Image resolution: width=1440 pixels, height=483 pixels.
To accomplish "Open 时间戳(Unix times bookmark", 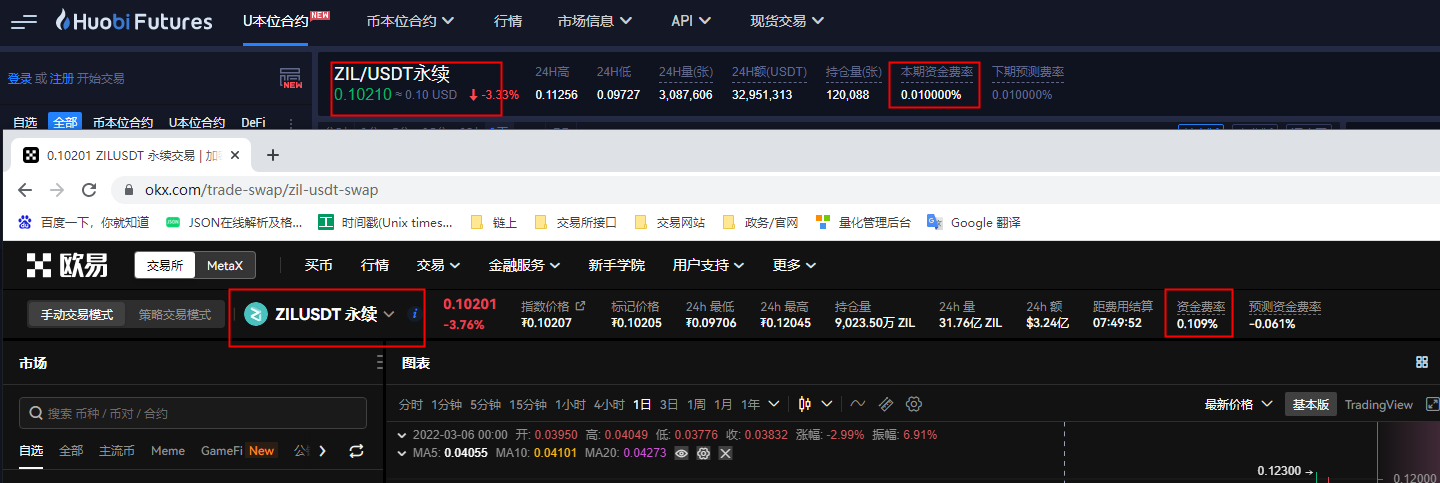I will coord(385,222).
